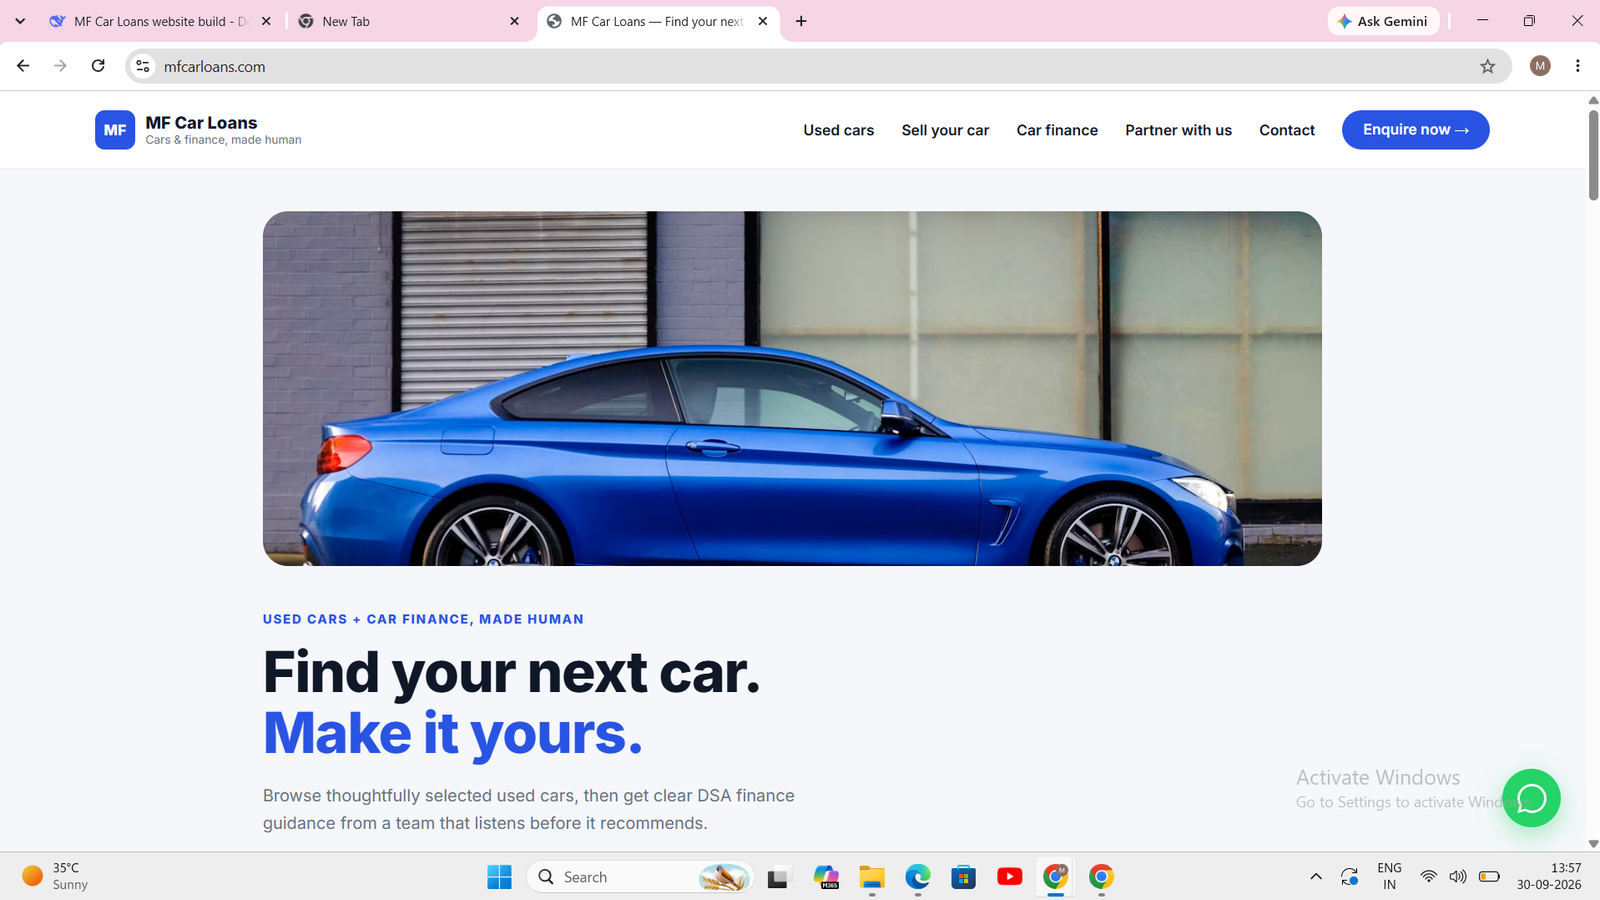The width and height of the screenshot is (1600, 900).
Task: Open Chrome three-dot menu
Action: coord(1578,66)
